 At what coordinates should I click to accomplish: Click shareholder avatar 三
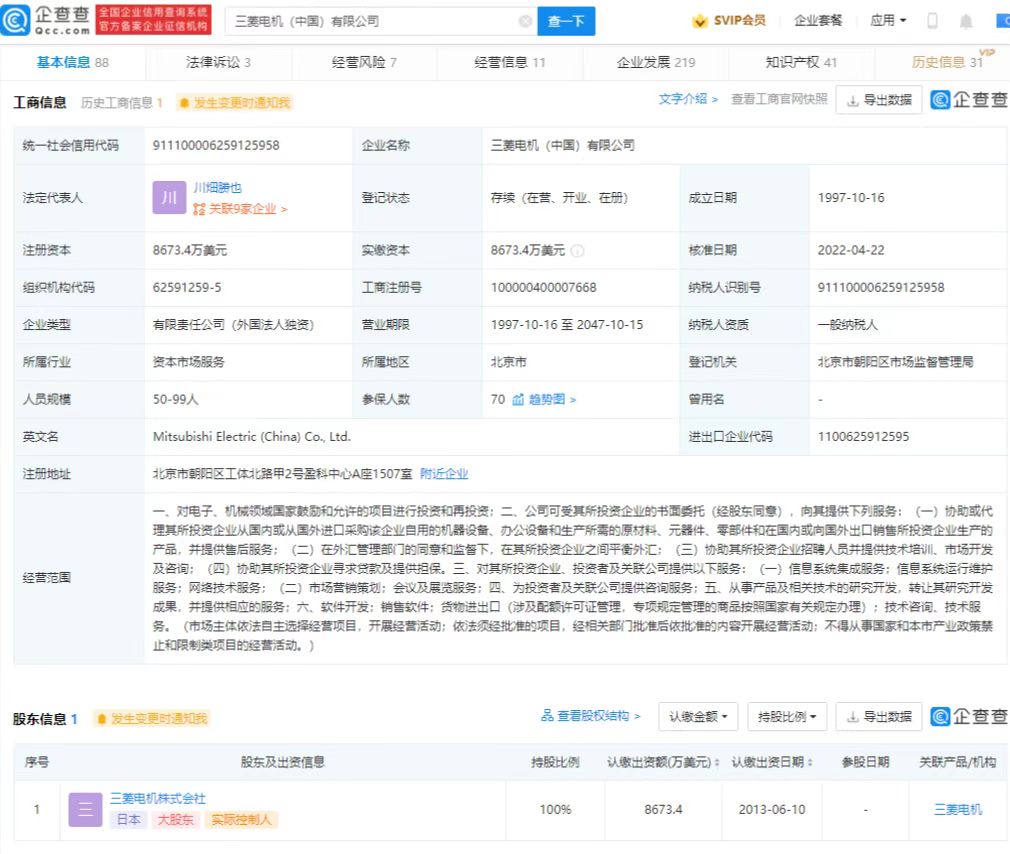(85, 810)
